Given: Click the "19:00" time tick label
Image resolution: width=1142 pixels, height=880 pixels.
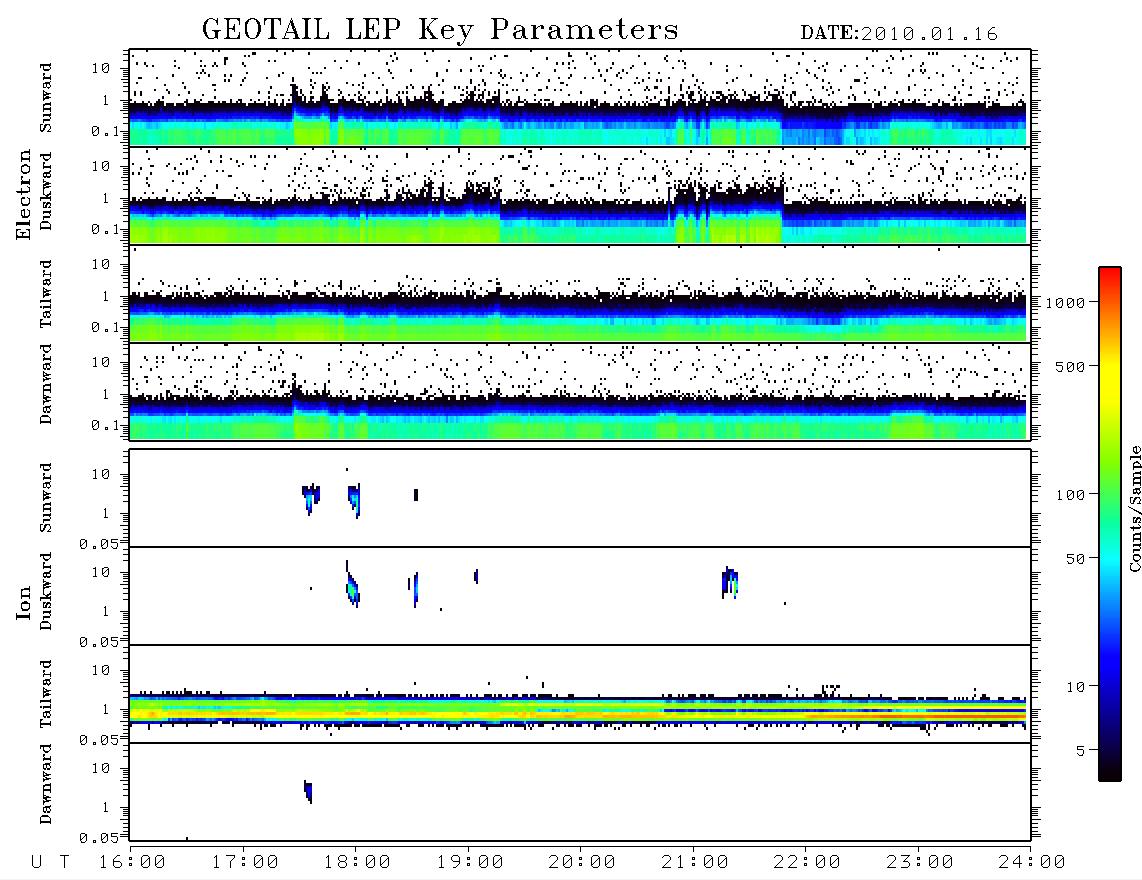Looking at the screenshot, I should click(x=470, y=863).
